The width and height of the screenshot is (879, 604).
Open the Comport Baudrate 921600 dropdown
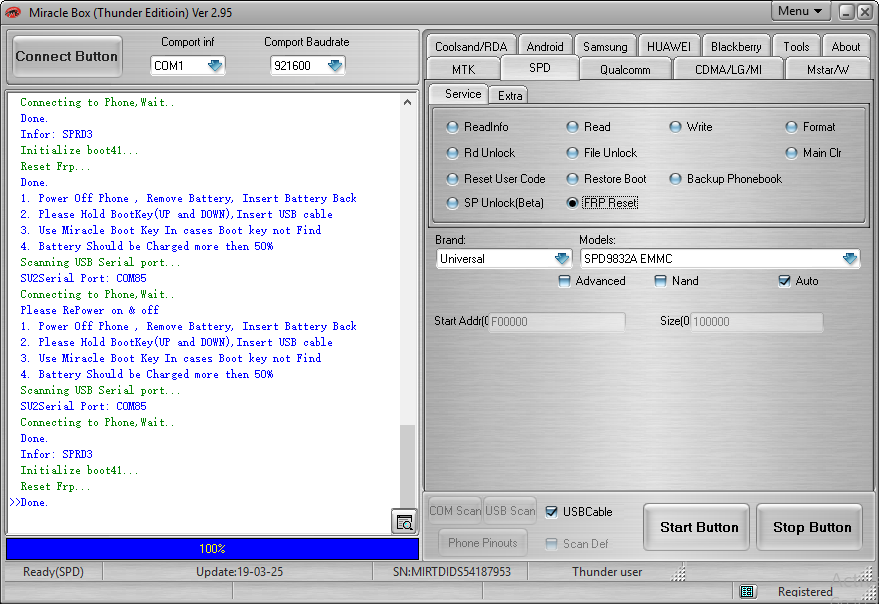[307, 66]
